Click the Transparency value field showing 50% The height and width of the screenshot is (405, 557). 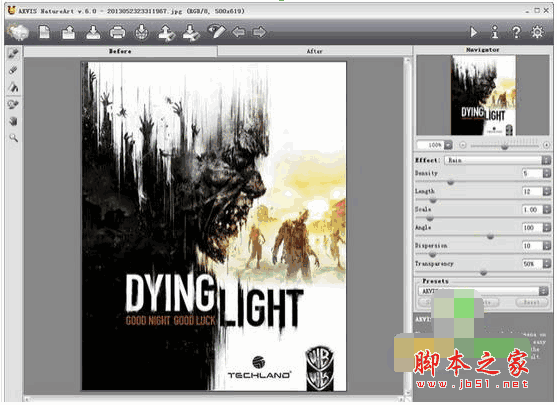(532, 264)
